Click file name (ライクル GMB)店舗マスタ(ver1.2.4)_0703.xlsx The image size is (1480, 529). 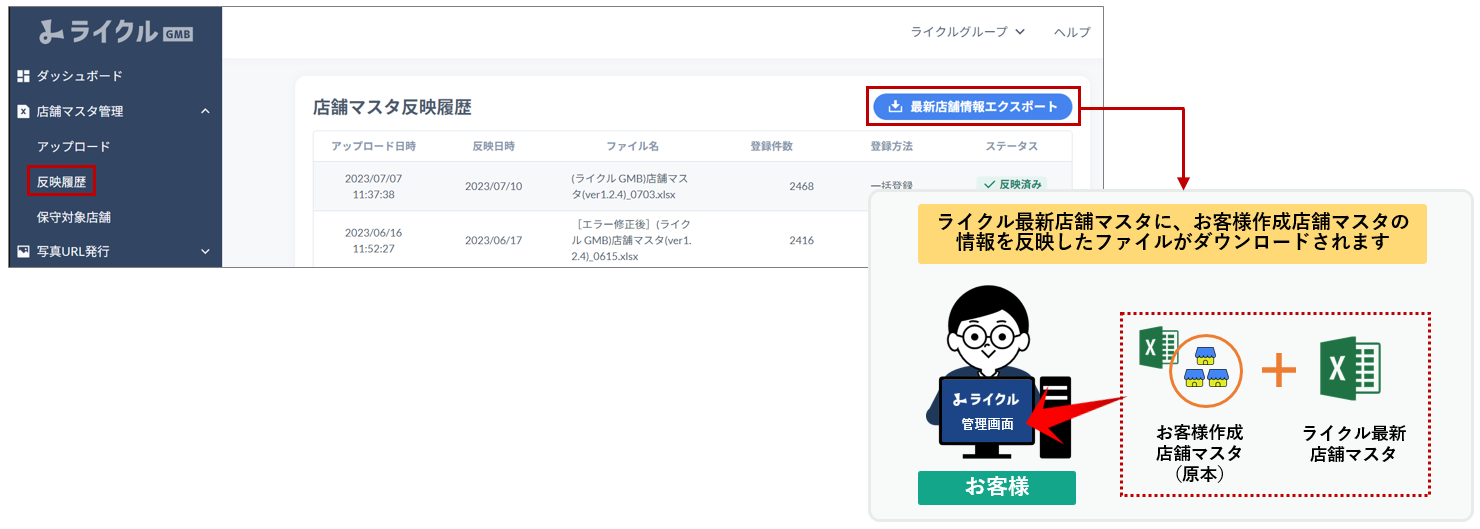[x=631, y=186]
